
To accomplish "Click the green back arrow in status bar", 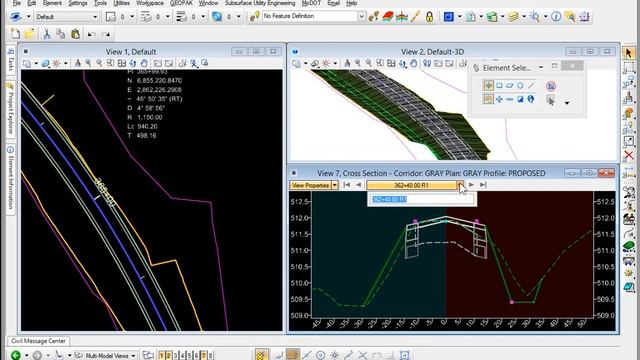I will point(16,355).
